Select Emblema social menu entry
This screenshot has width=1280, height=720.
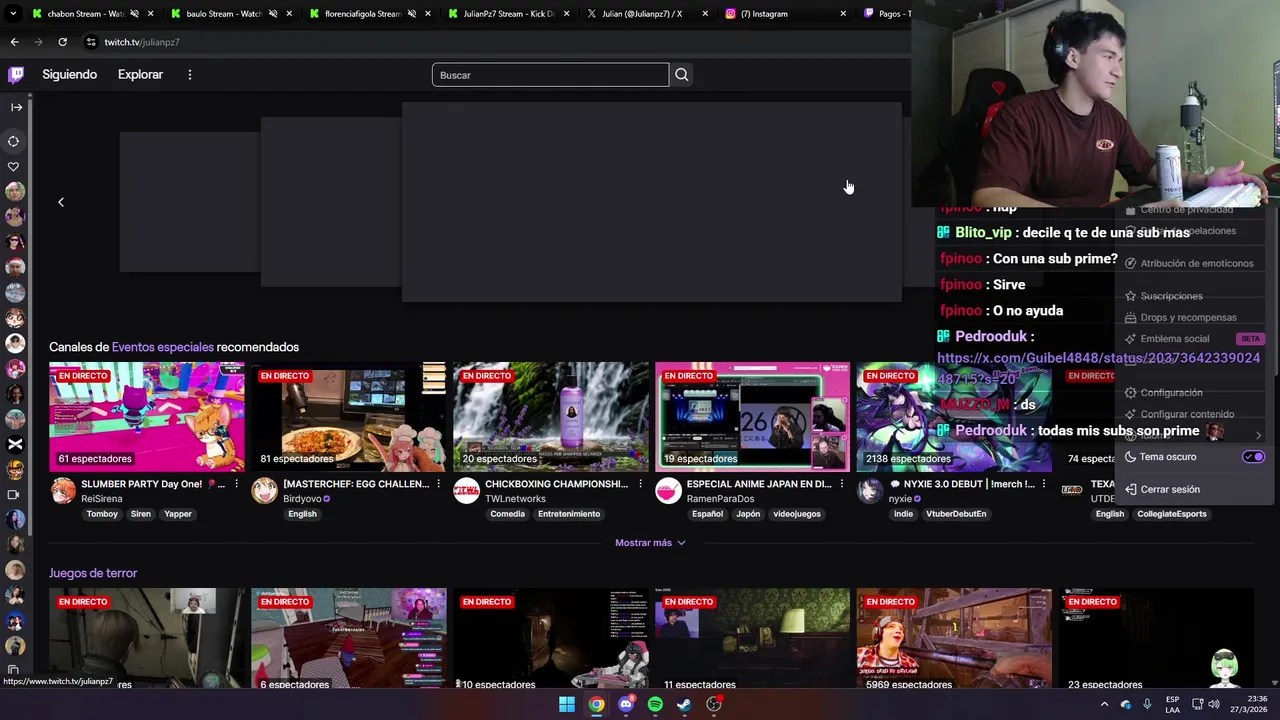tap(1174, 339)
